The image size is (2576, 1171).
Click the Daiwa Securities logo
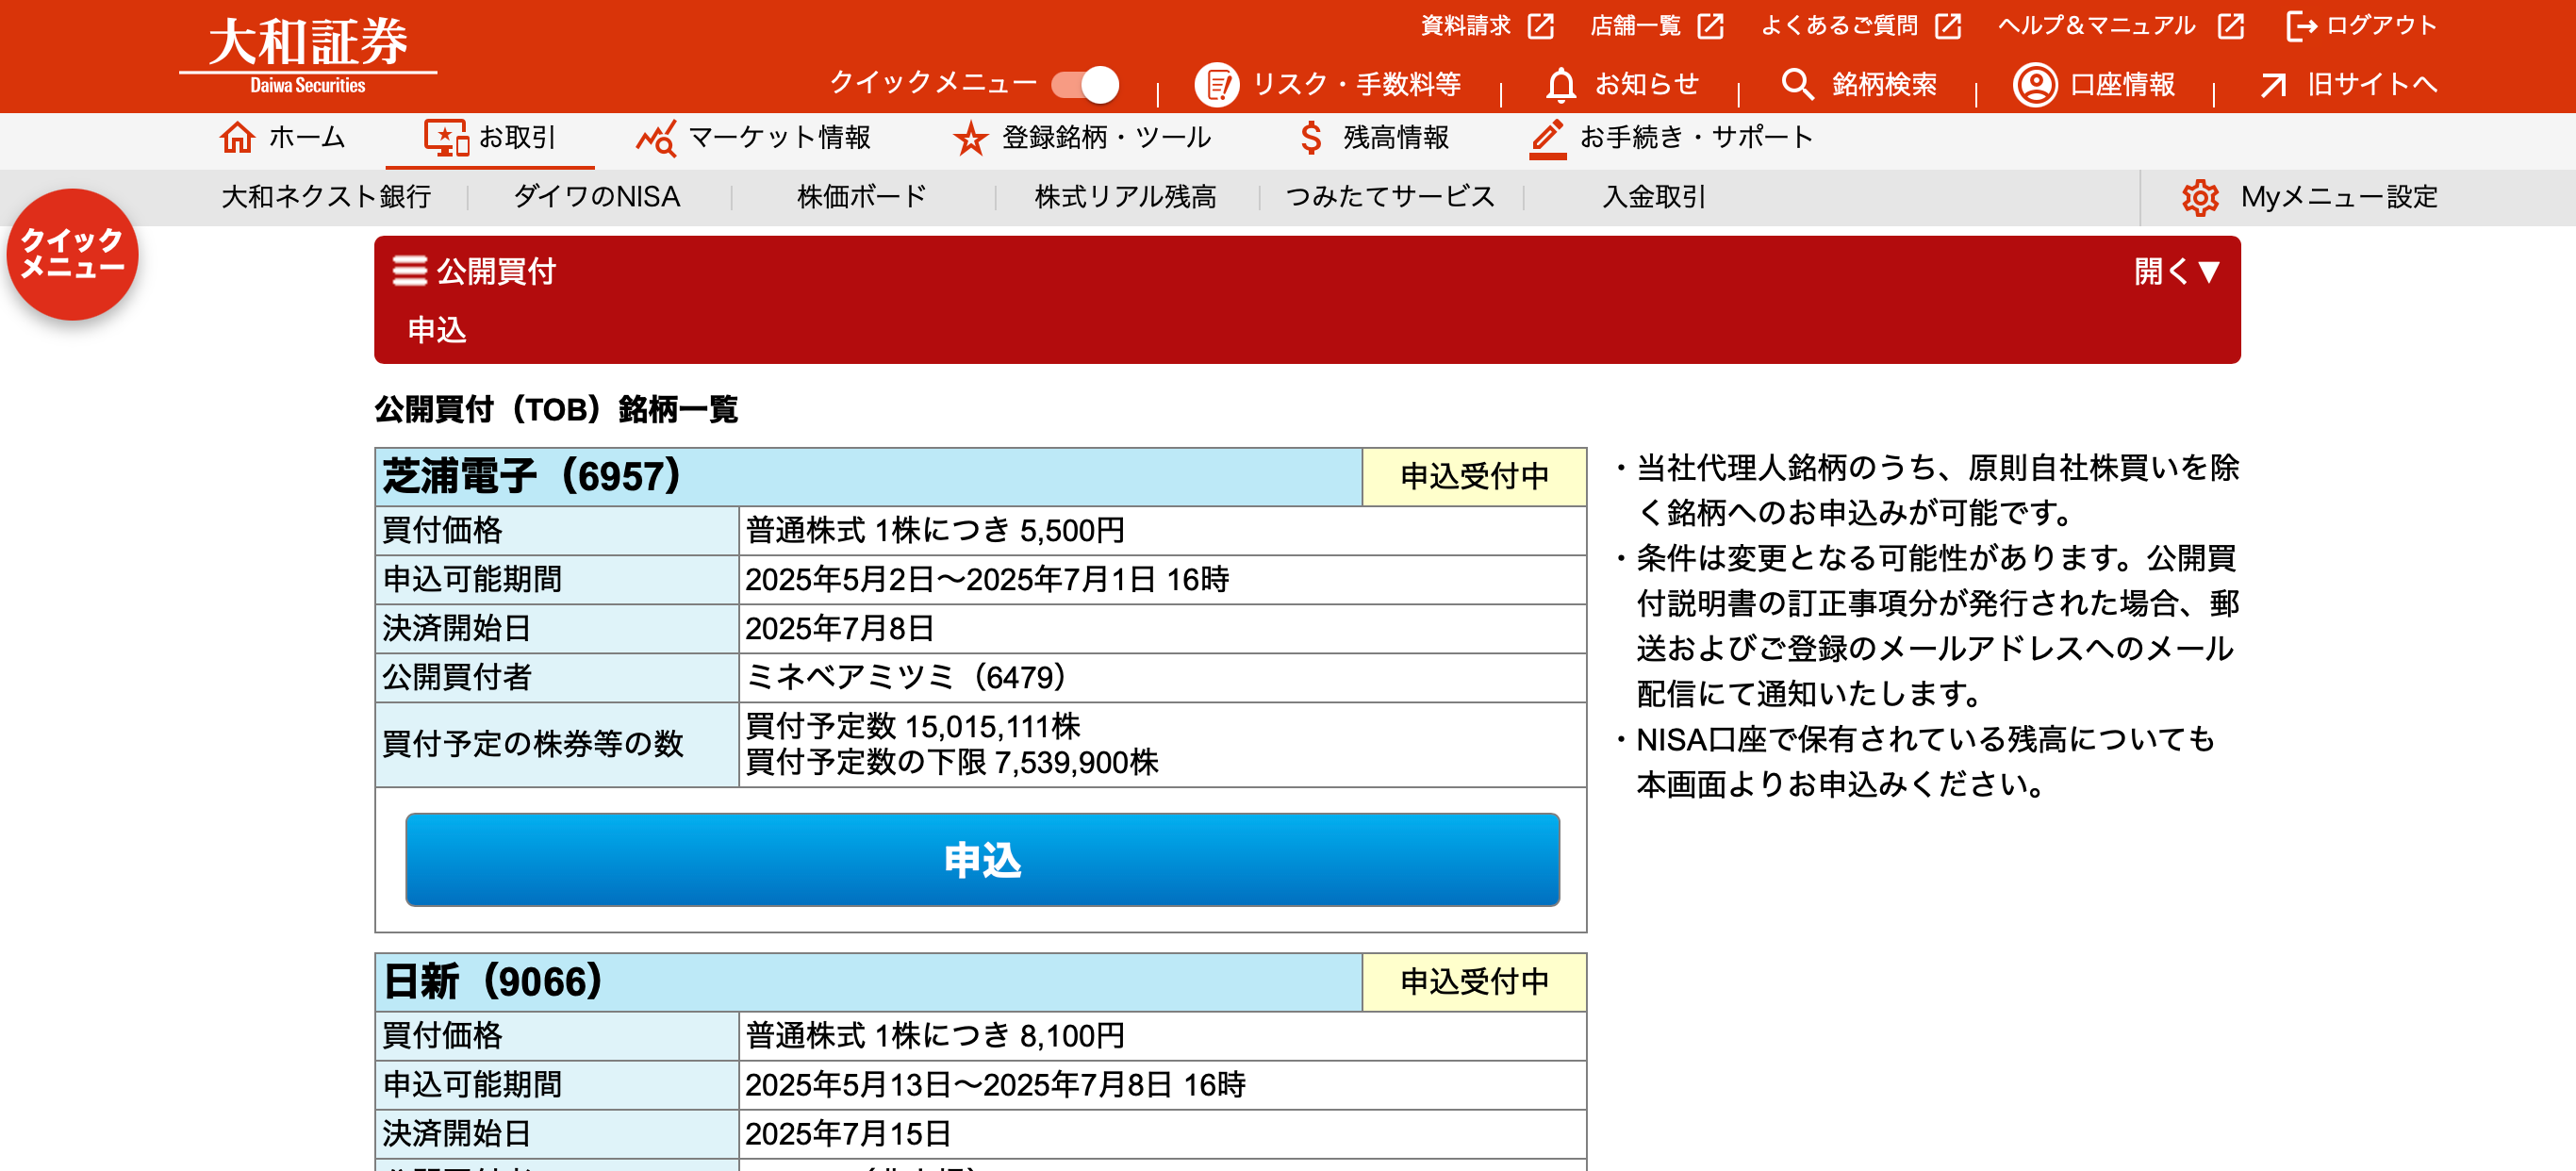tap(308, 55)
